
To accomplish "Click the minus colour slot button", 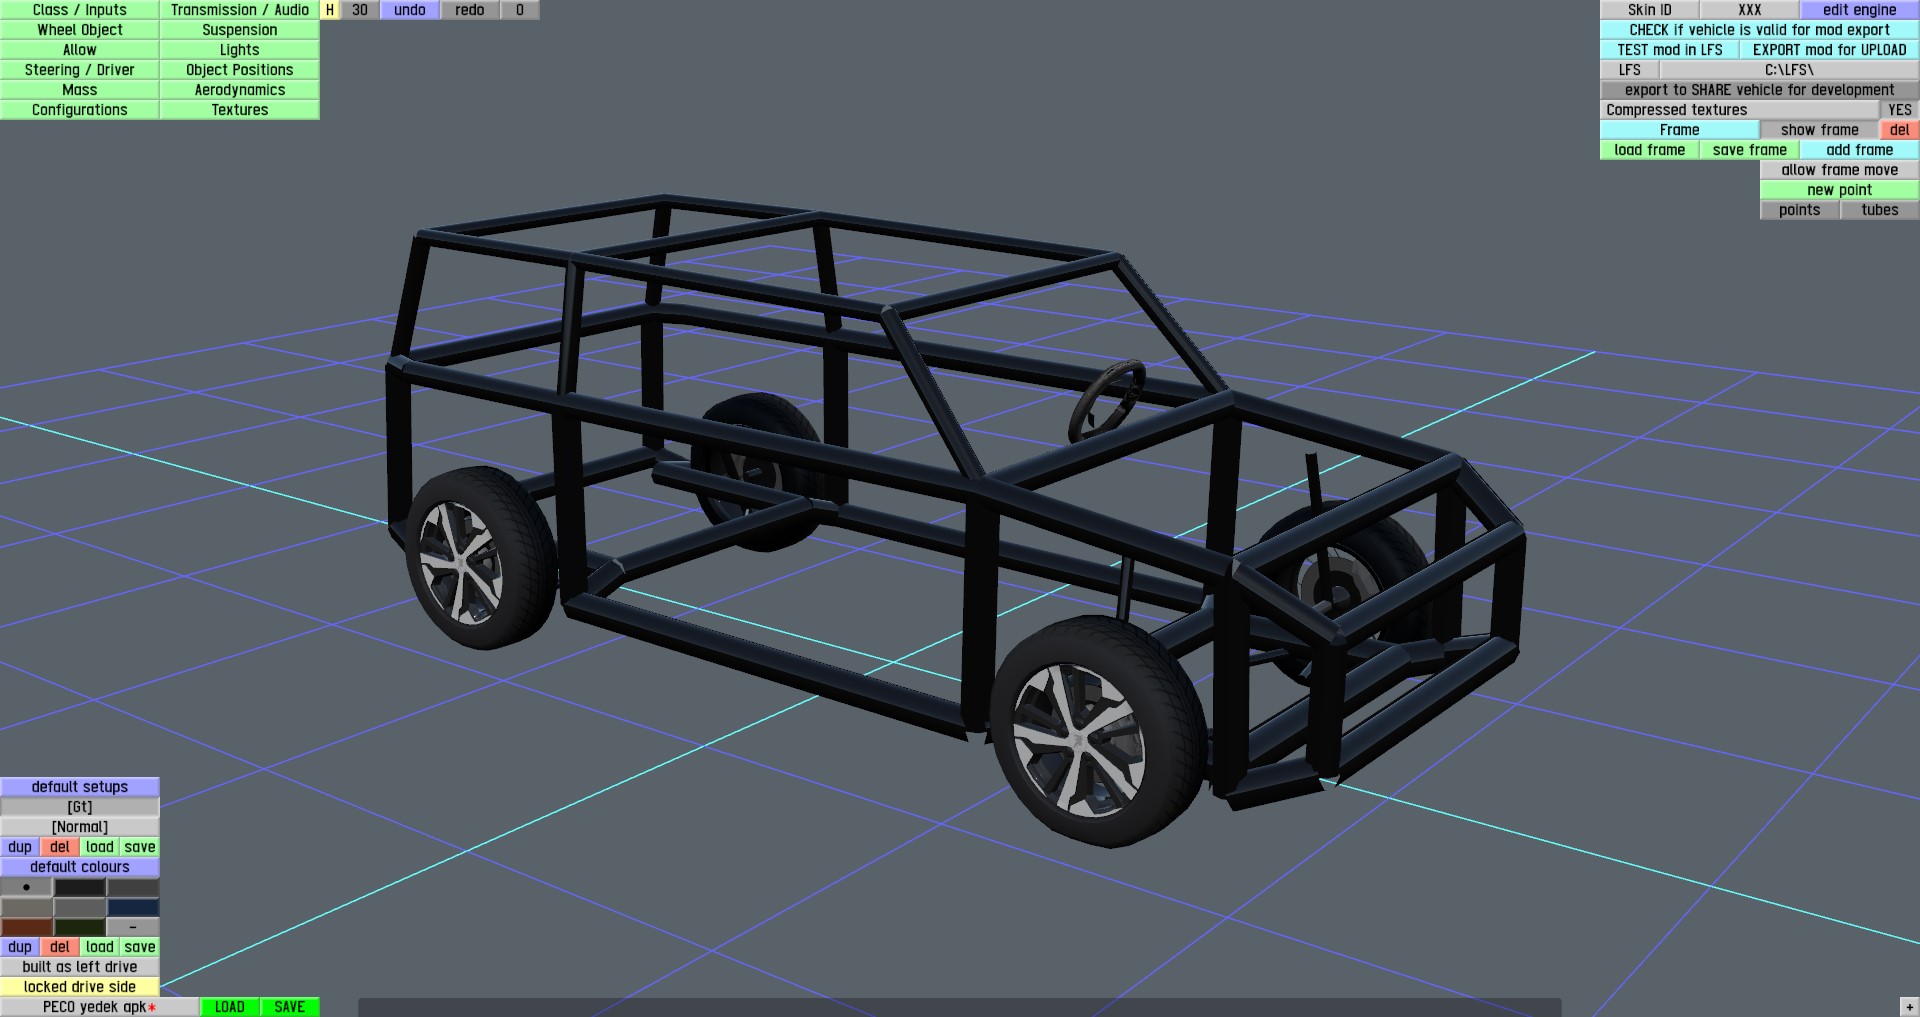I will pos(133,927).
